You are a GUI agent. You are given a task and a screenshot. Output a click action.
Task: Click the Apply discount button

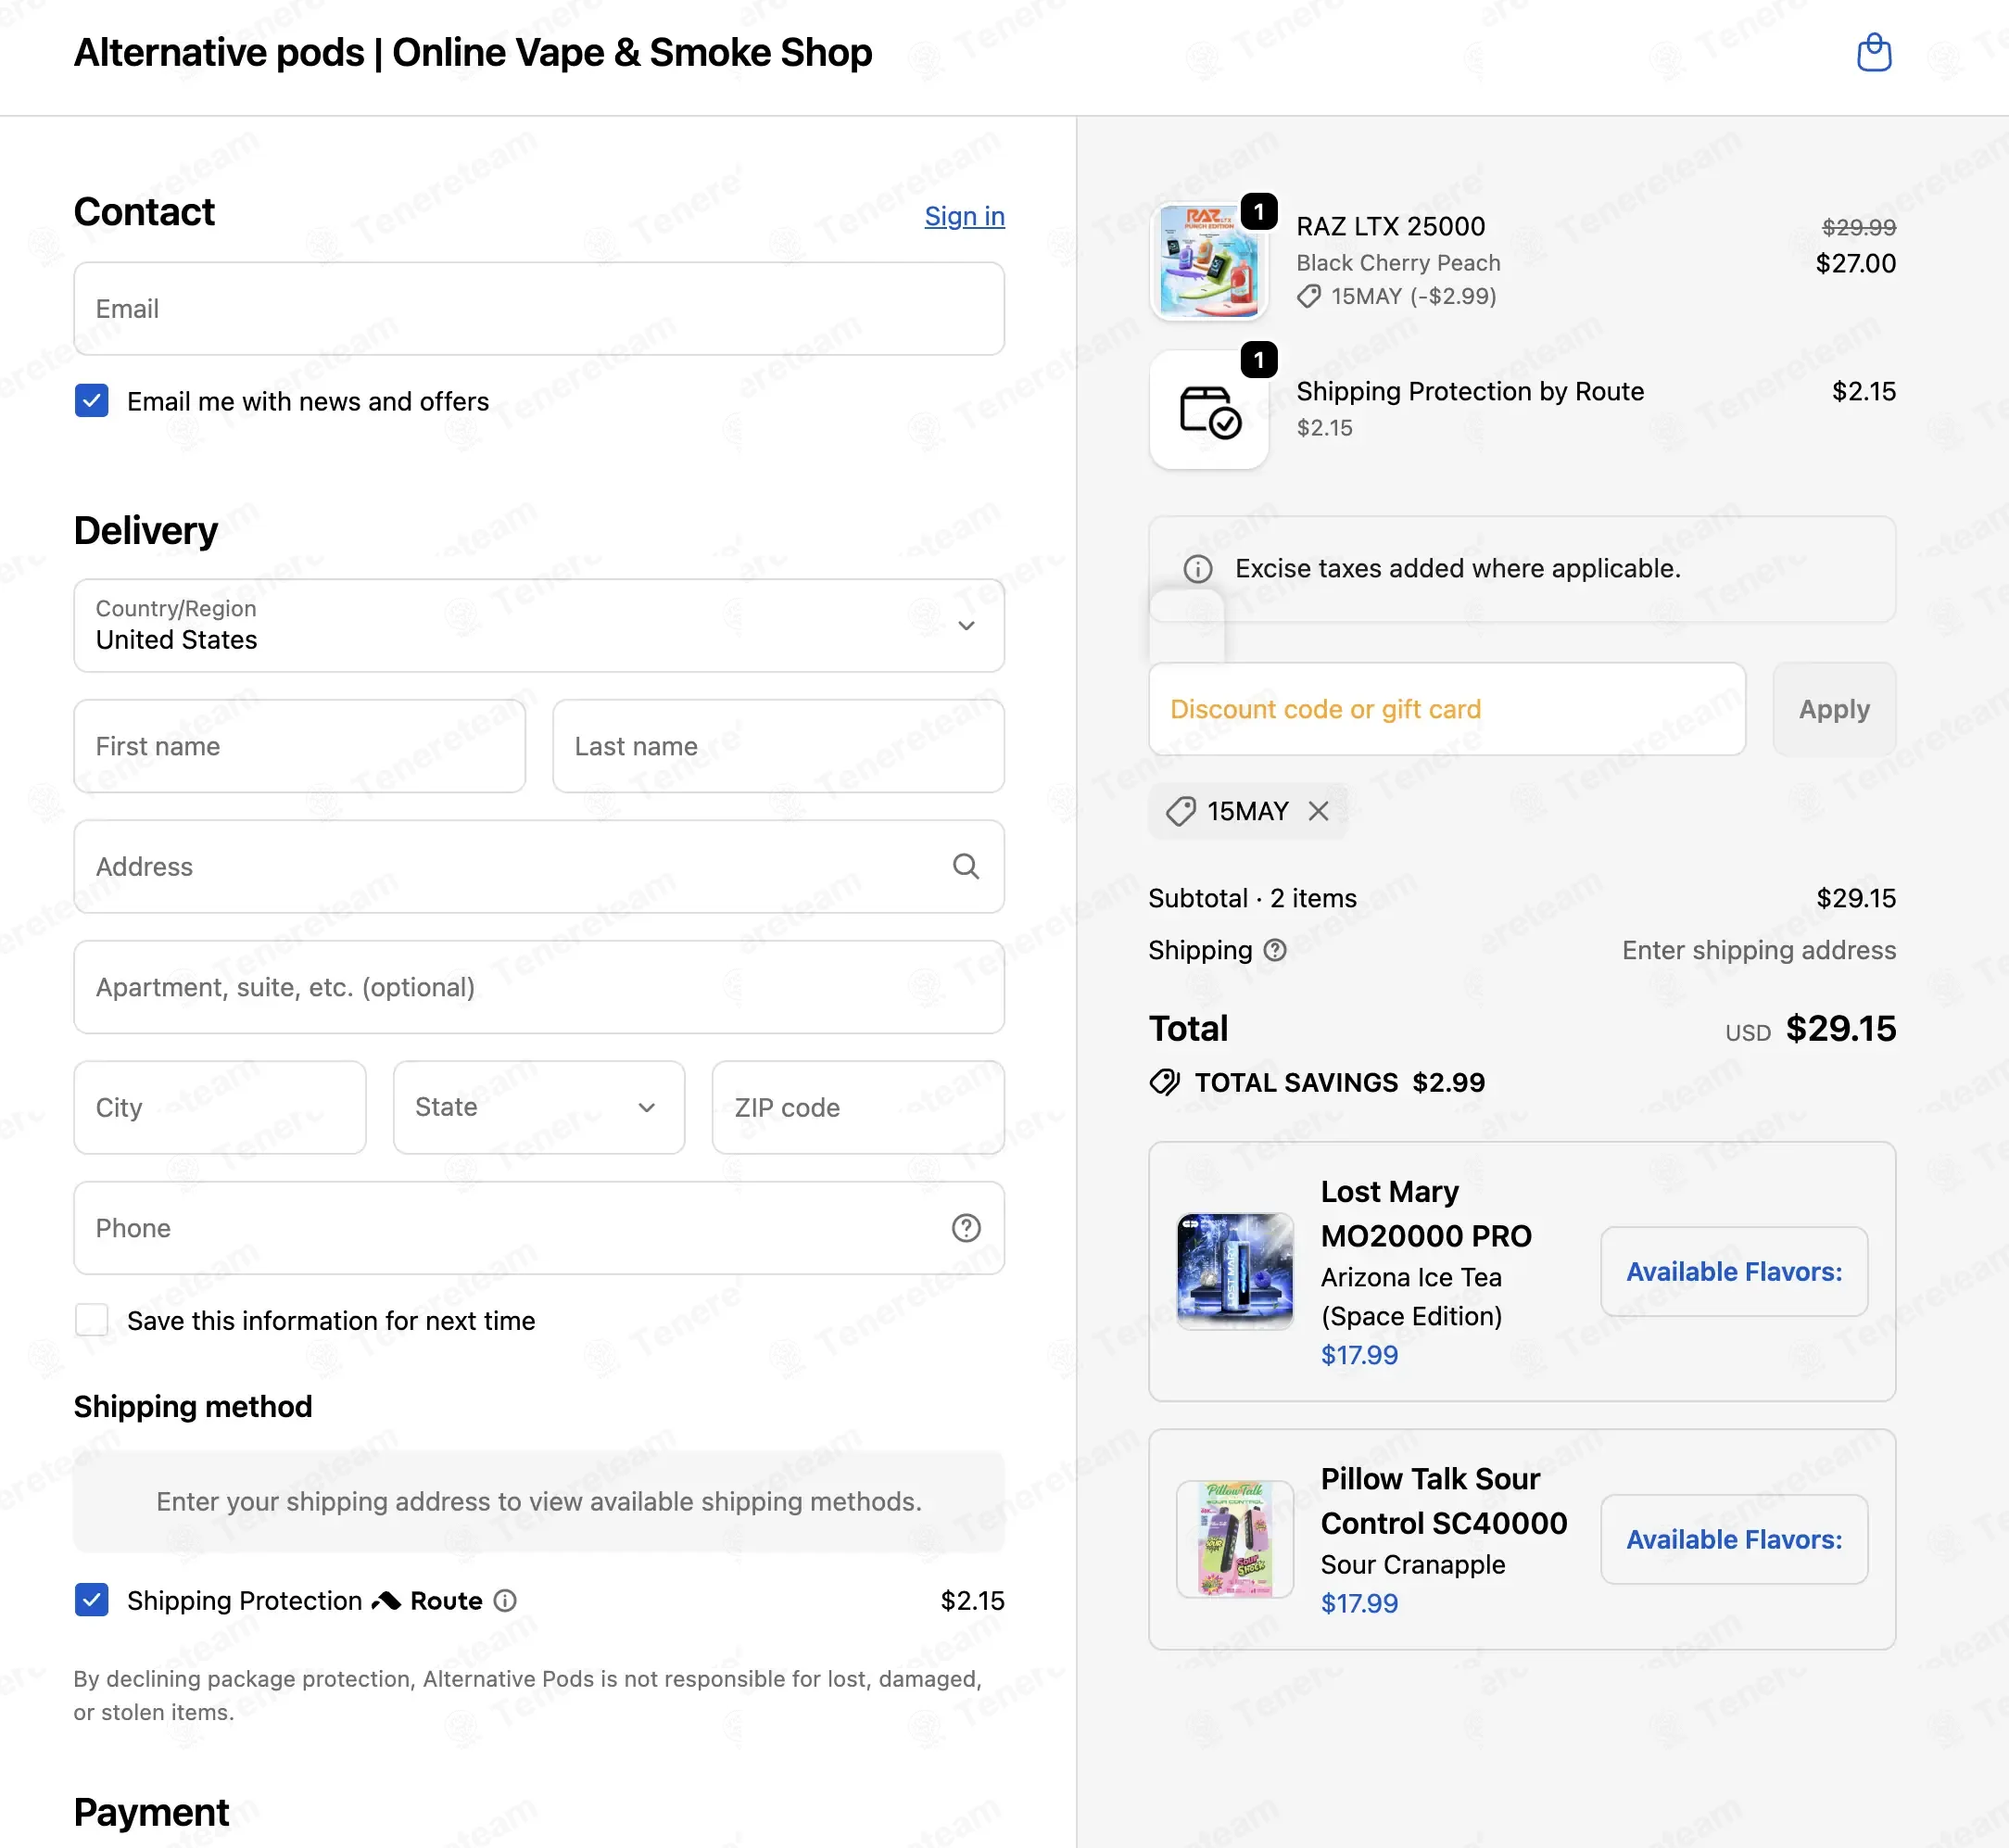pos(1834,709)
